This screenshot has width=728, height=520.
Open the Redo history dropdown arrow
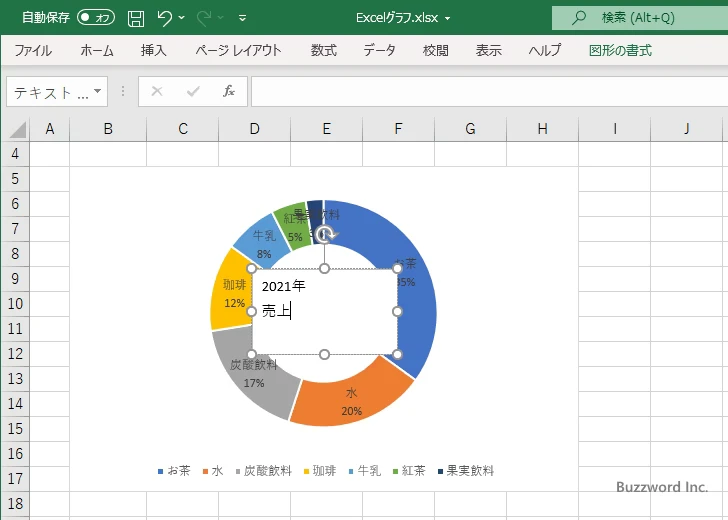(221, 18)
